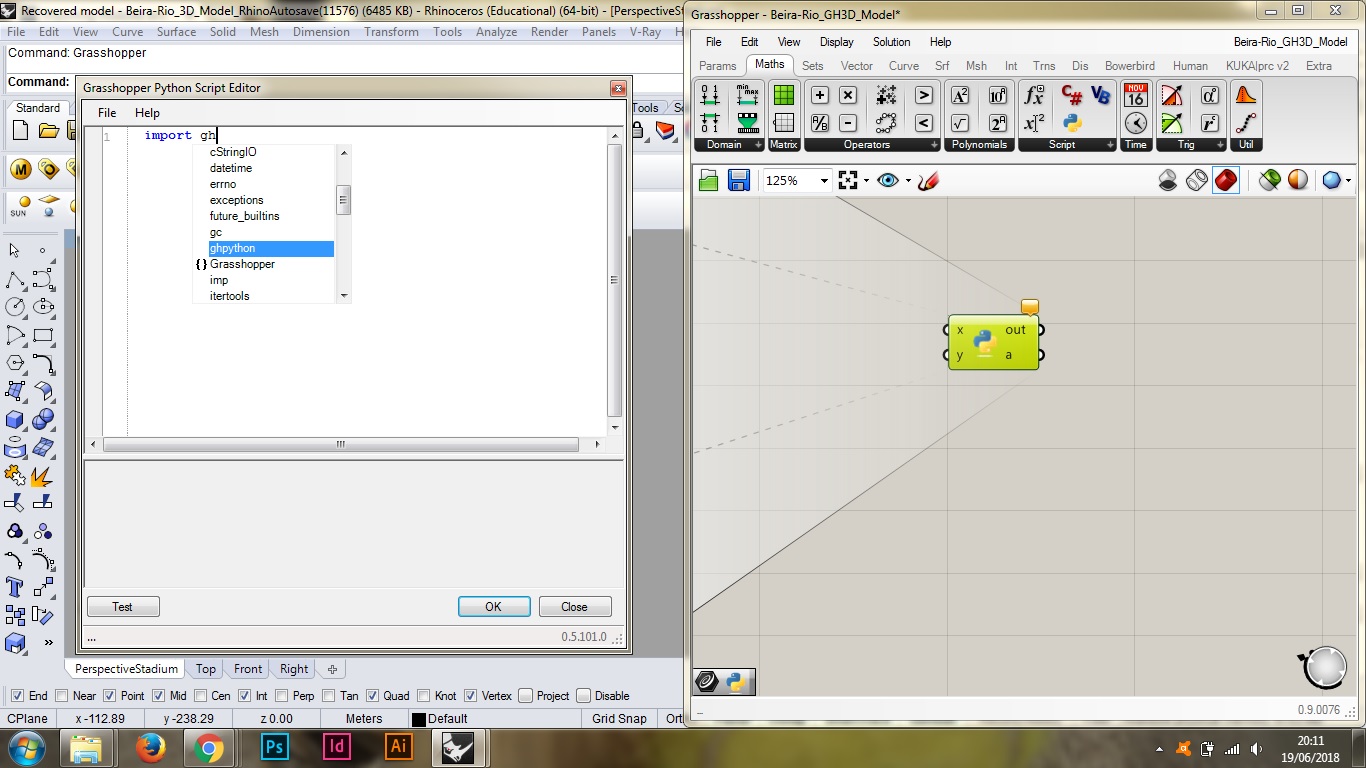Select Rhino pointer select tool
The image size is (1366, 768).
coord(15,251)
